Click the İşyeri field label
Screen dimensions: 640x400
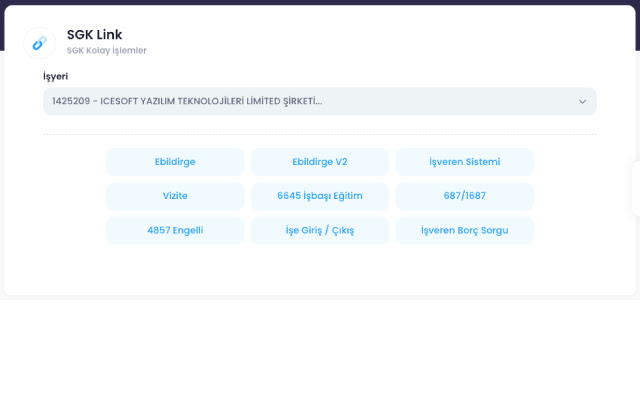[55, 76]
